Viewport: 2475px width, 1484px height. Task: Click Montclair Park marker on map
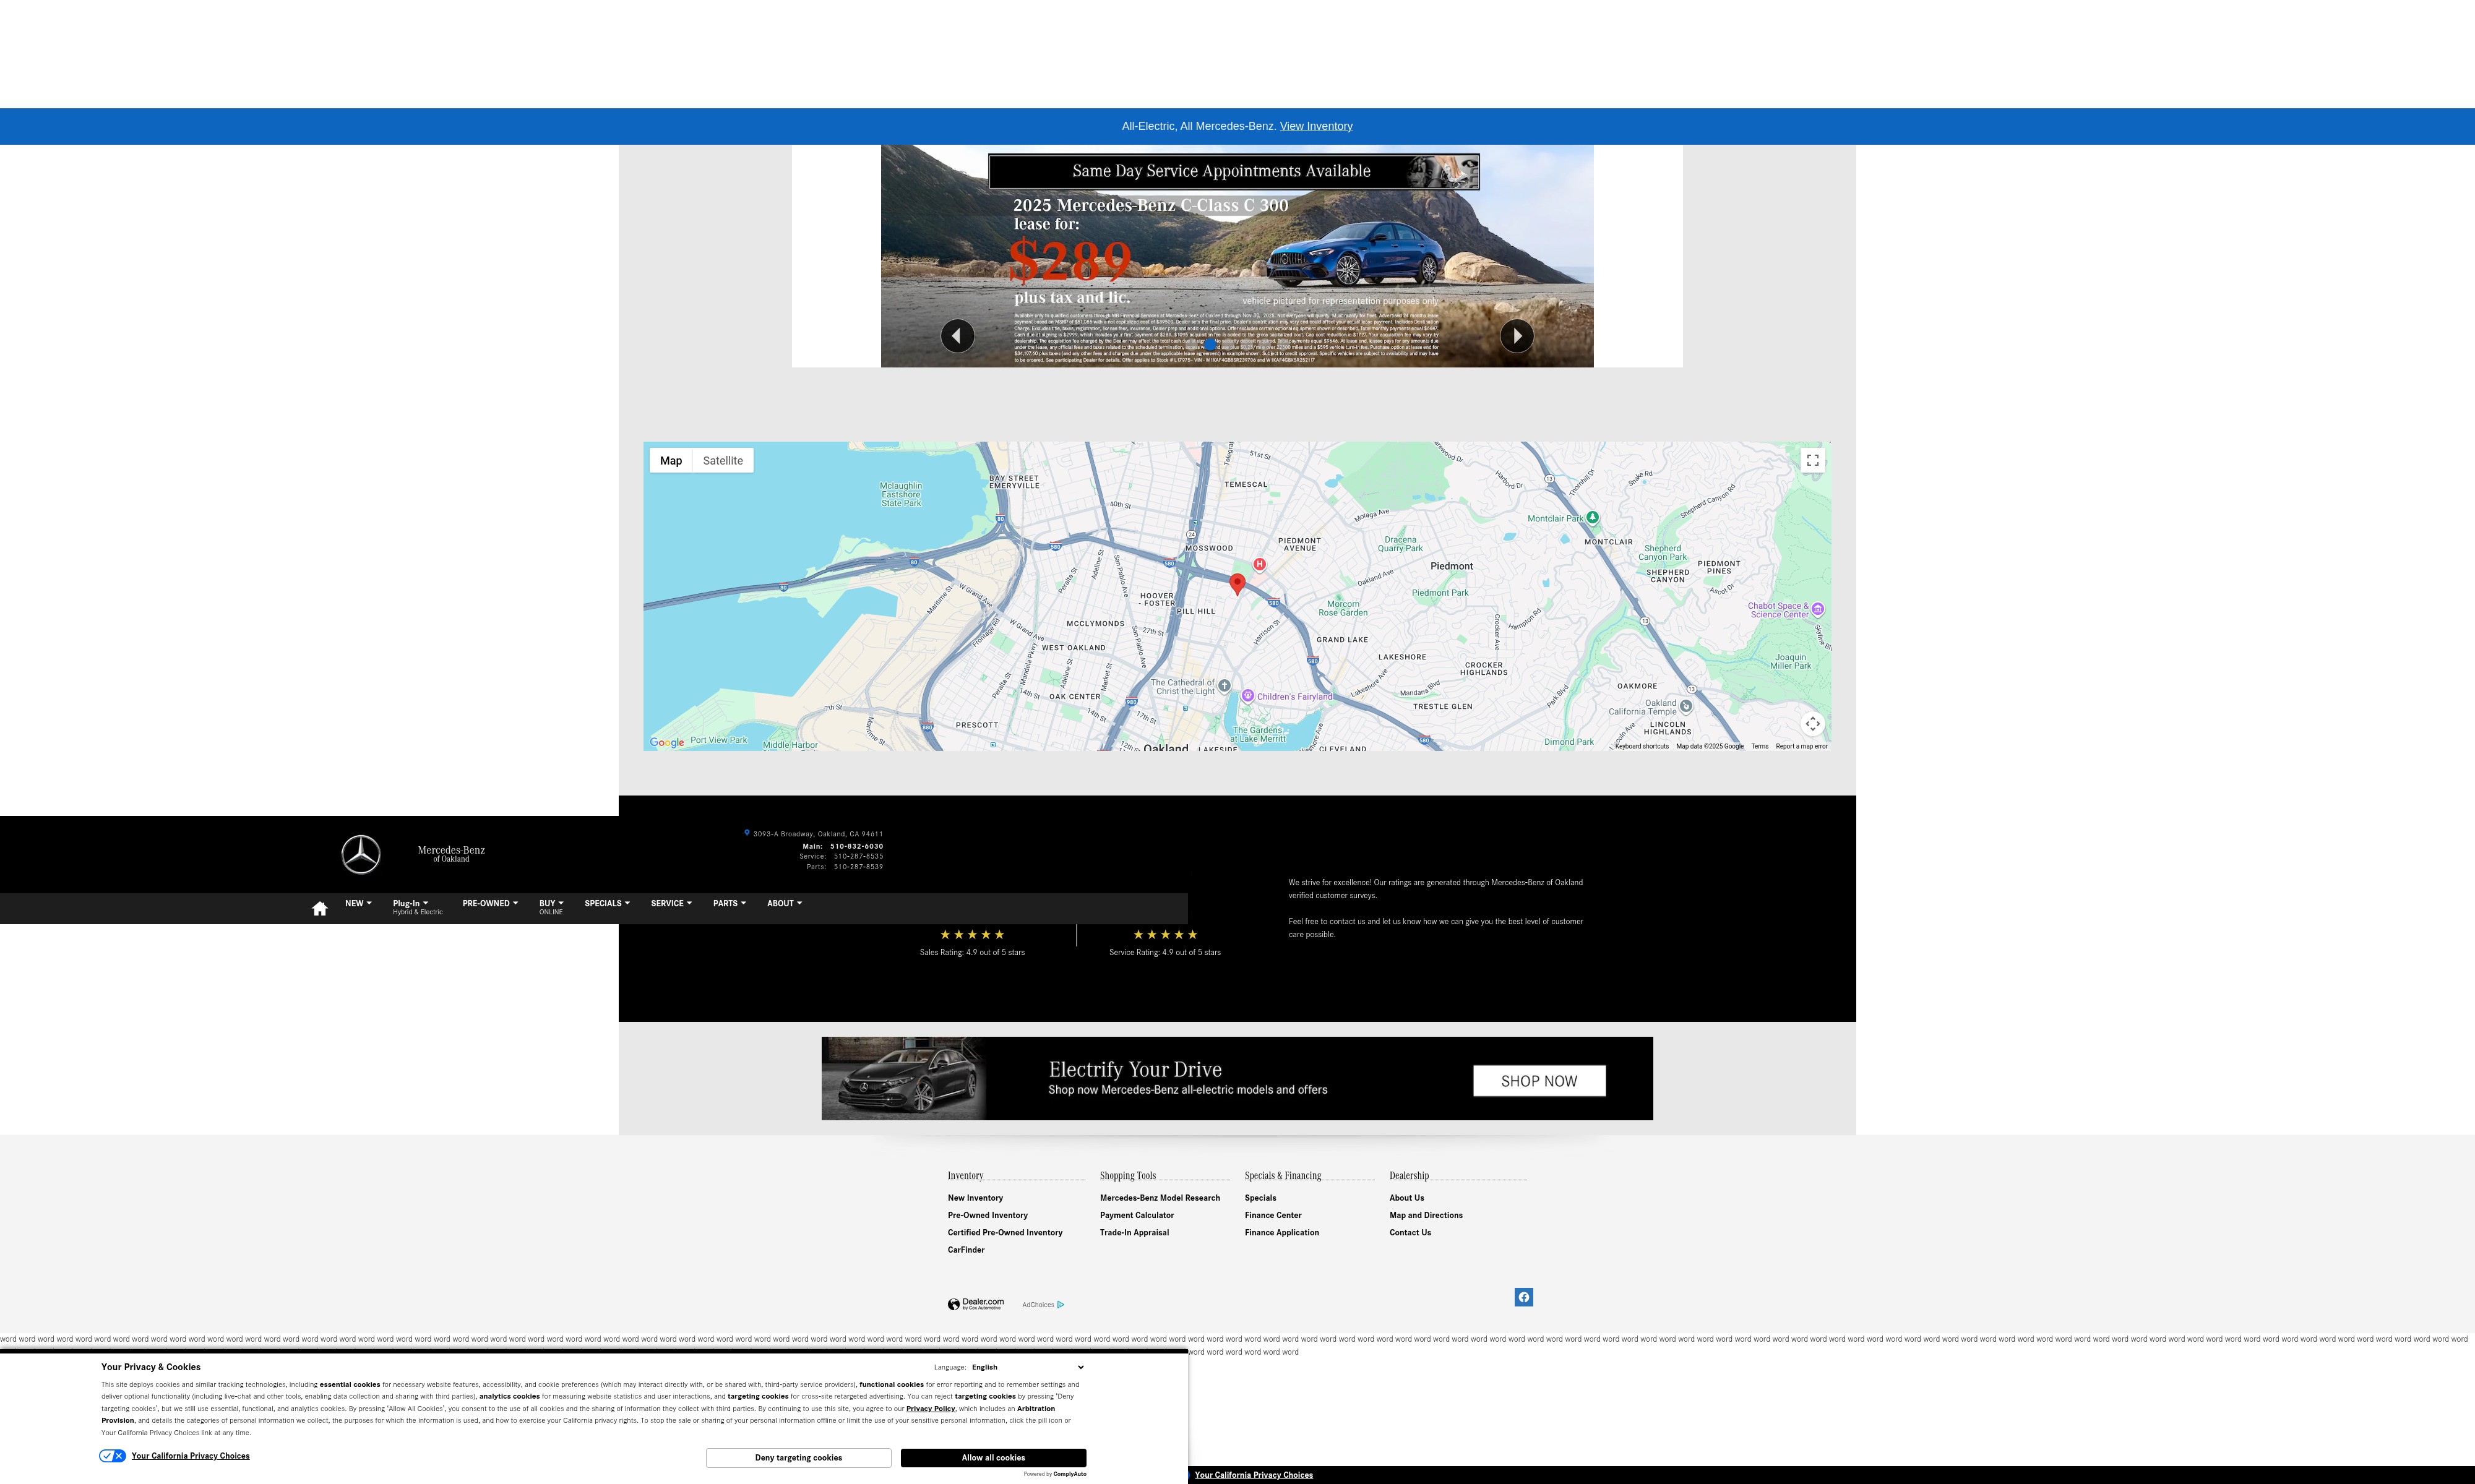click(x=1593, y=517)
